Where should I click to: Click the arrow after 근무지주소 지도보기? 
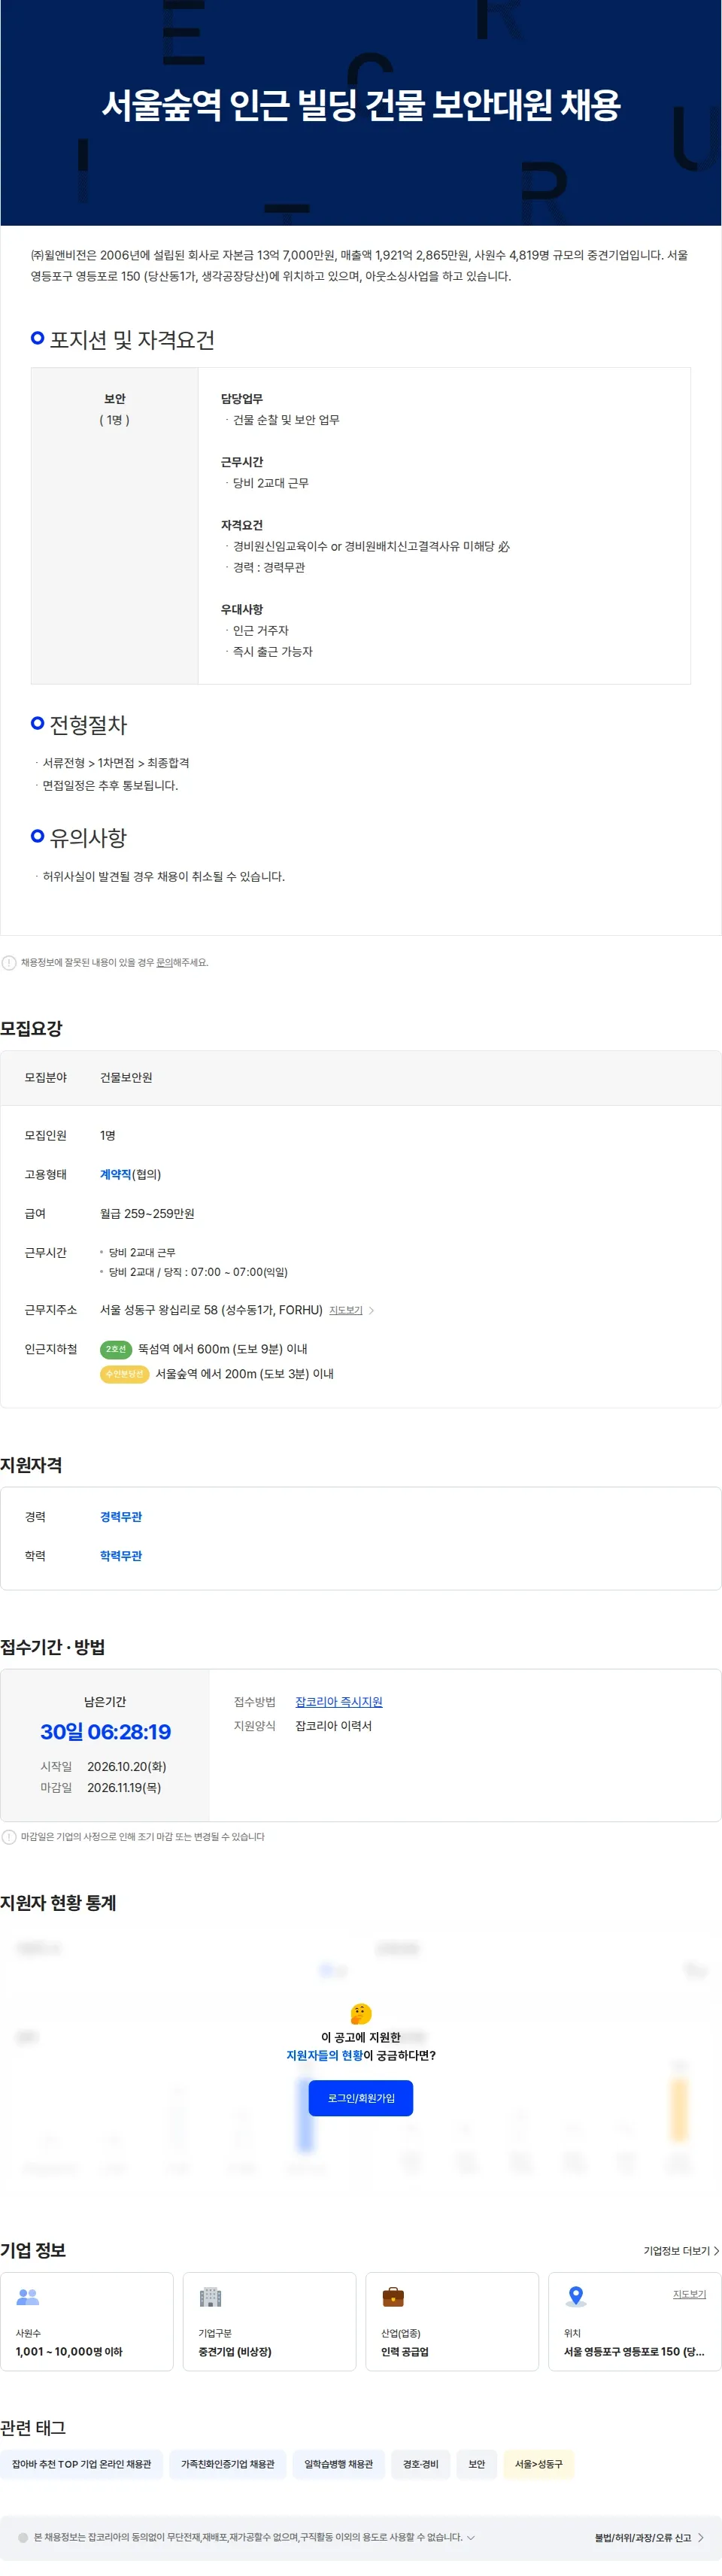(x=372, y=1310)
